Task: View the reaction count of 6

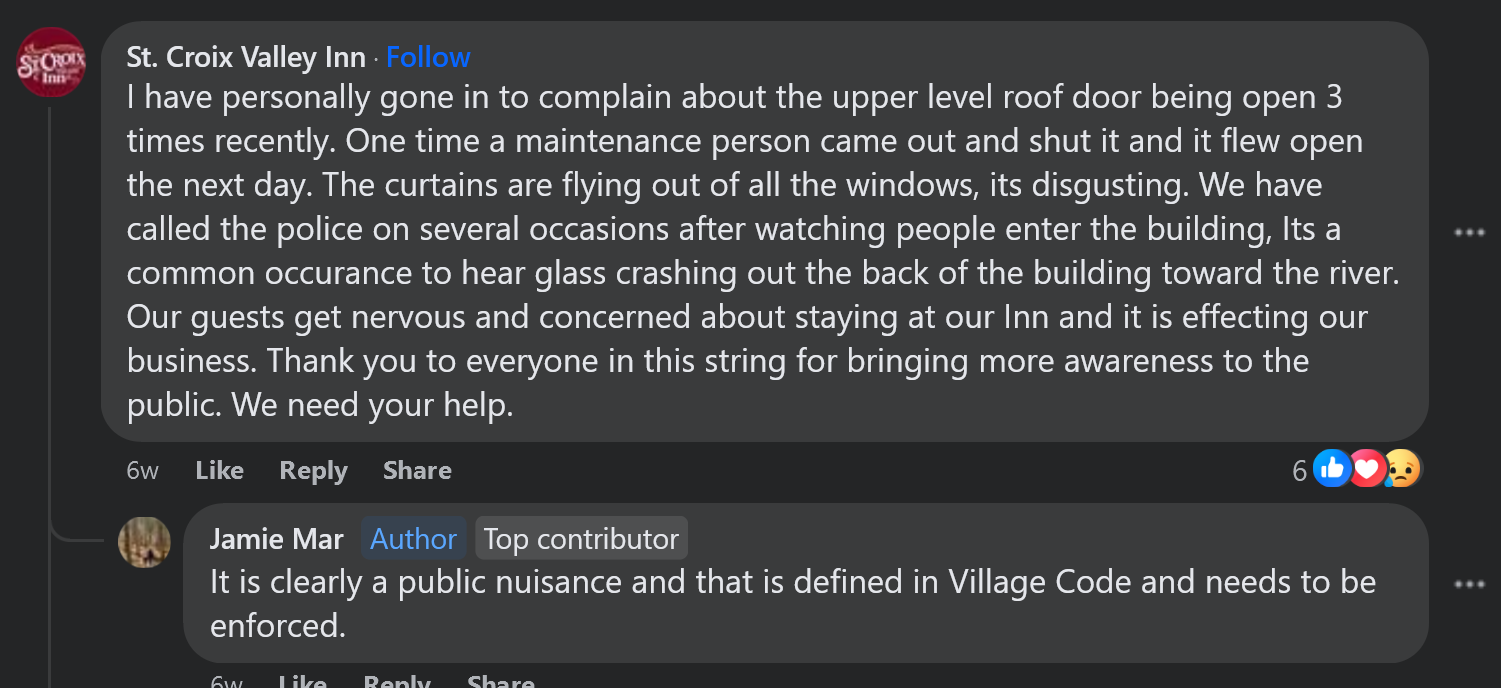Action: click(x=1299, y=471)
